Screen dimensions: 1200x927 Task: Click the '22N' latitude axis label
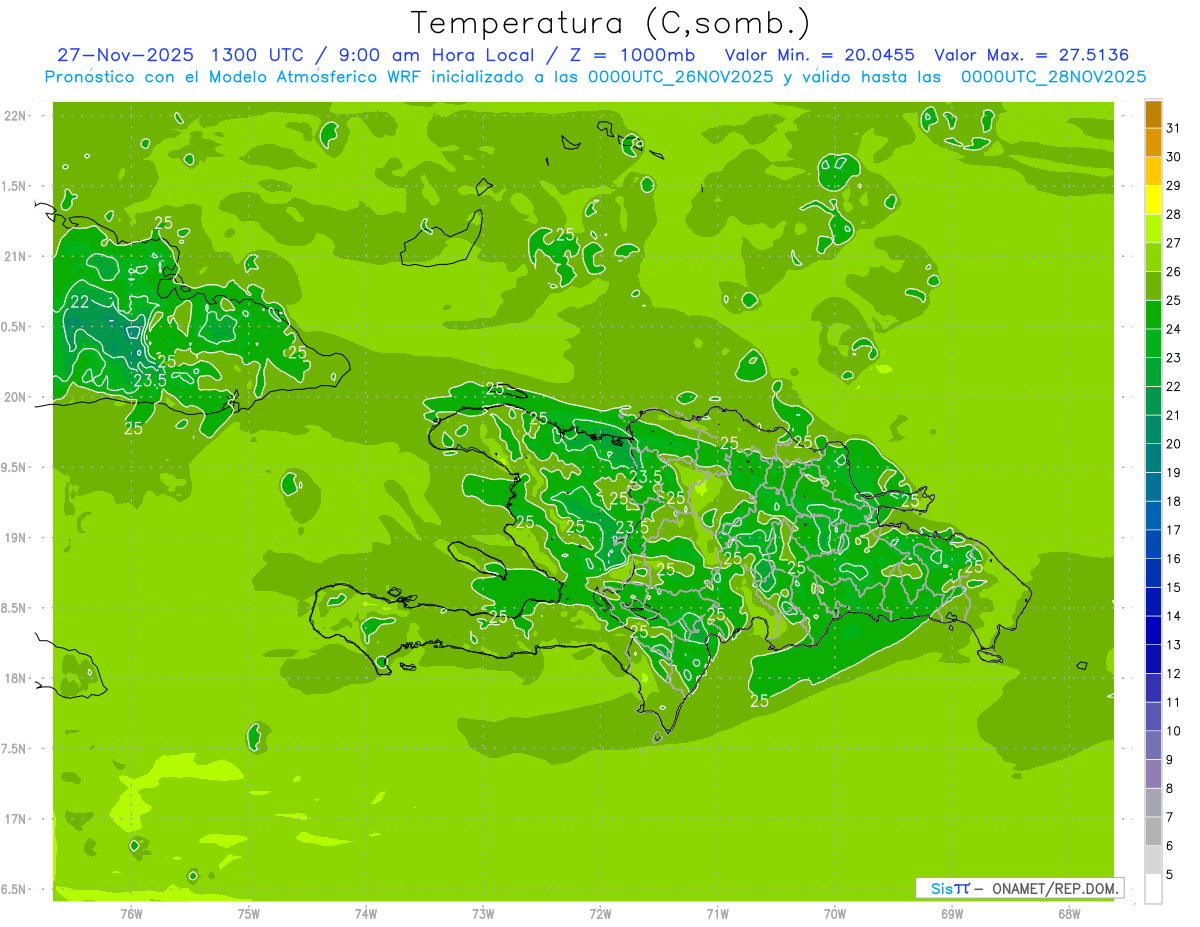[15, 116]
